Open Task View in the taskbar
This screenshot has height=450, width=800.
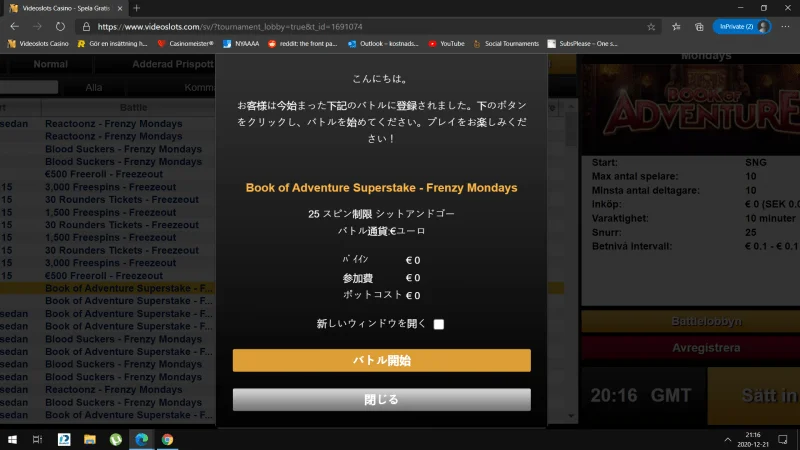[37, 439]
